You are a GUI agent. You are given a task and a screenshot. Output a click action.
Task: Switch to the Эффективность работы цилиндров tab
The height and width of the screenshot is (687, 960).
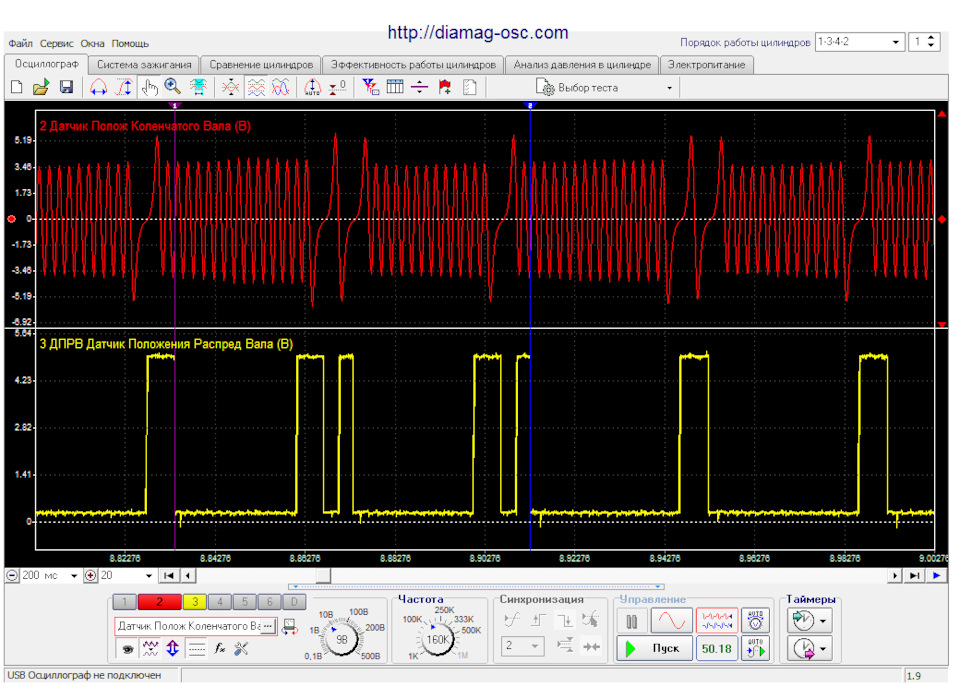[x=413, y=64]
